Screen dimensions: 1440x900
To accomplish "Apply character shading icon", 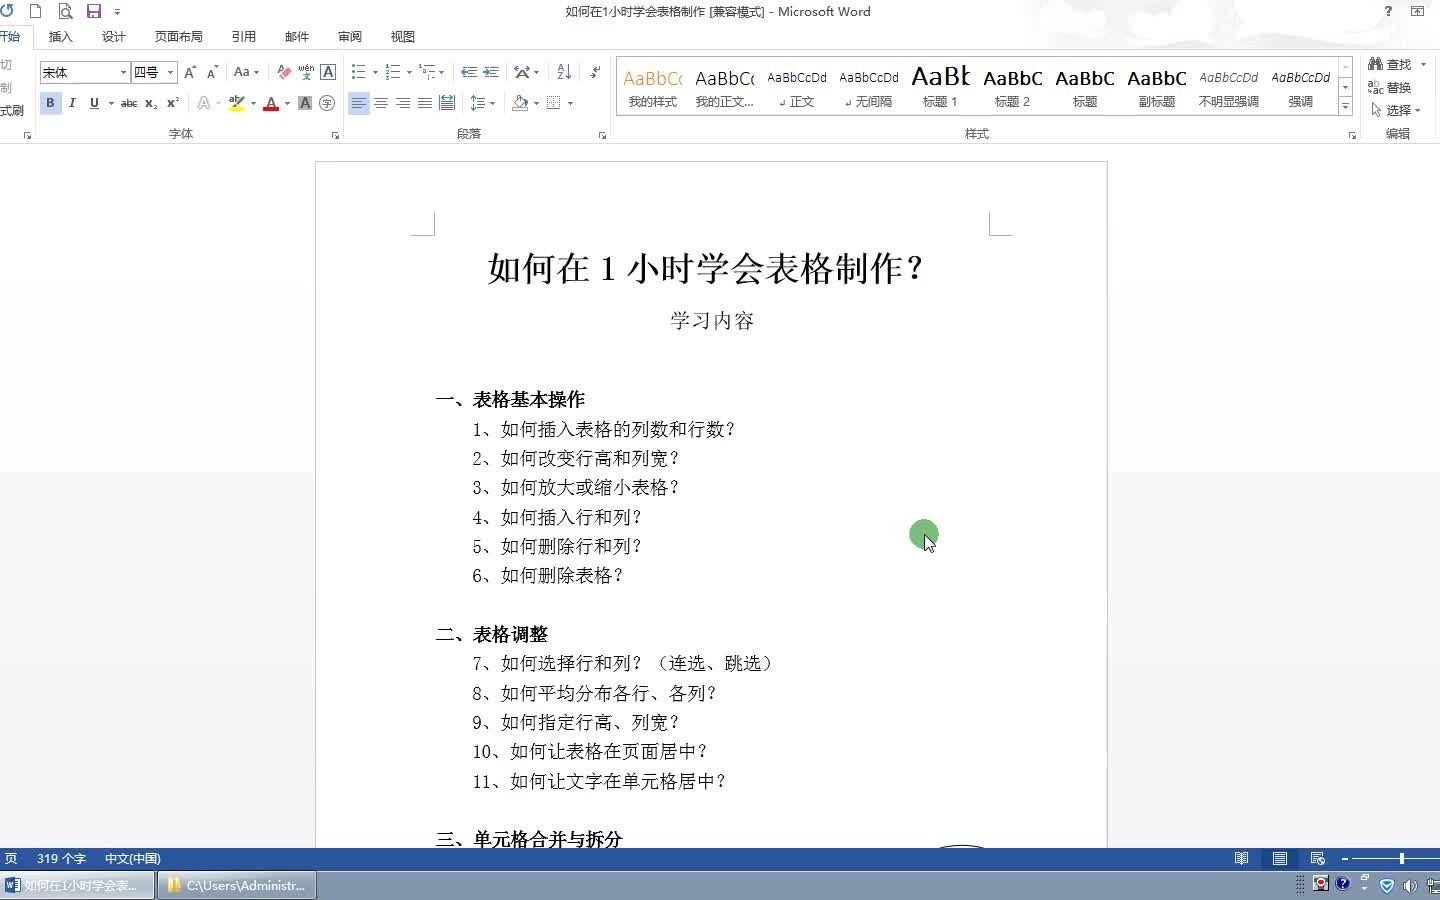I will (x=305, y=103).
